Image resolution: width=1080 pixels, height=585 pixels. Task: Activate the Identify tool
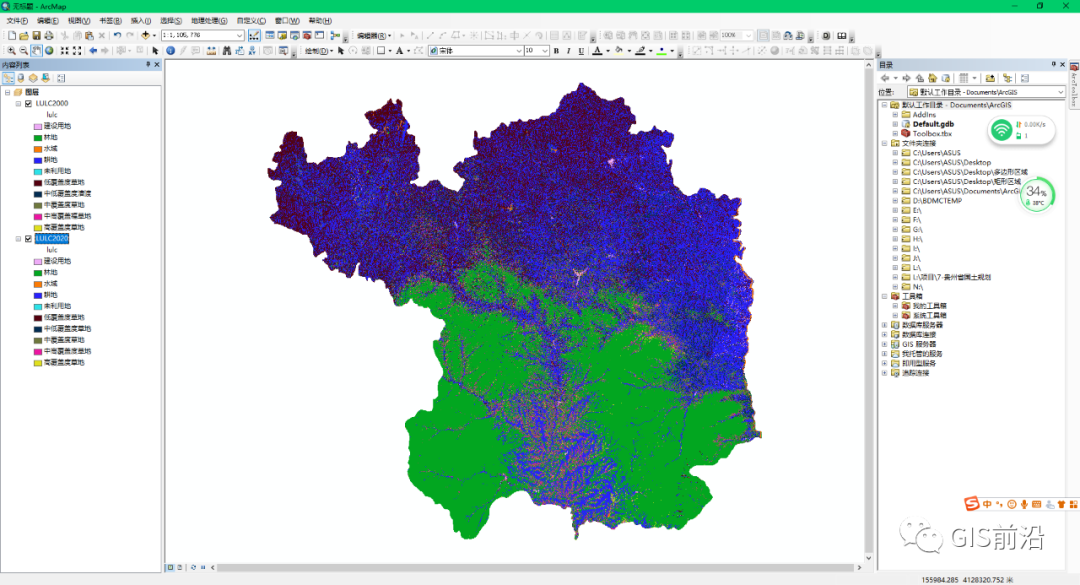[x=170, y=50]
